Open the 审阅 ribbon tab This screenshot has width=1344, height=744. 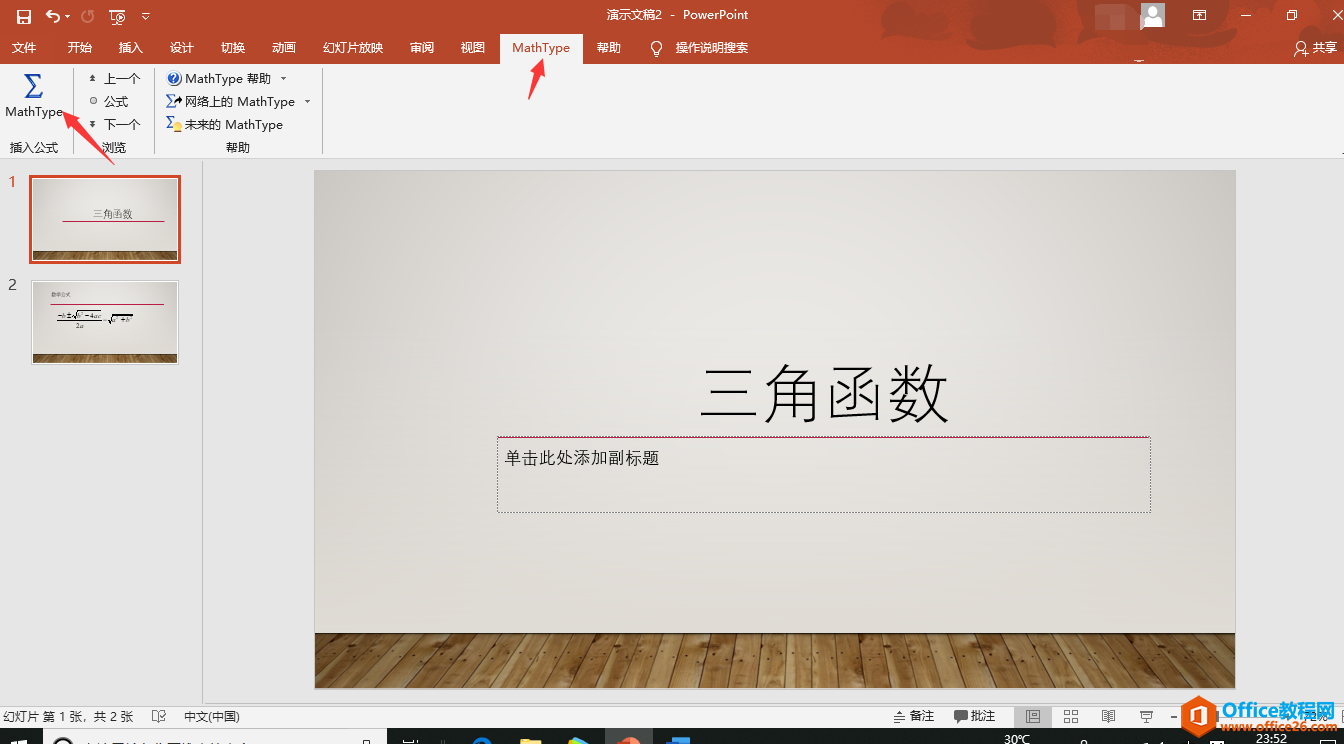tap(421, 47)
